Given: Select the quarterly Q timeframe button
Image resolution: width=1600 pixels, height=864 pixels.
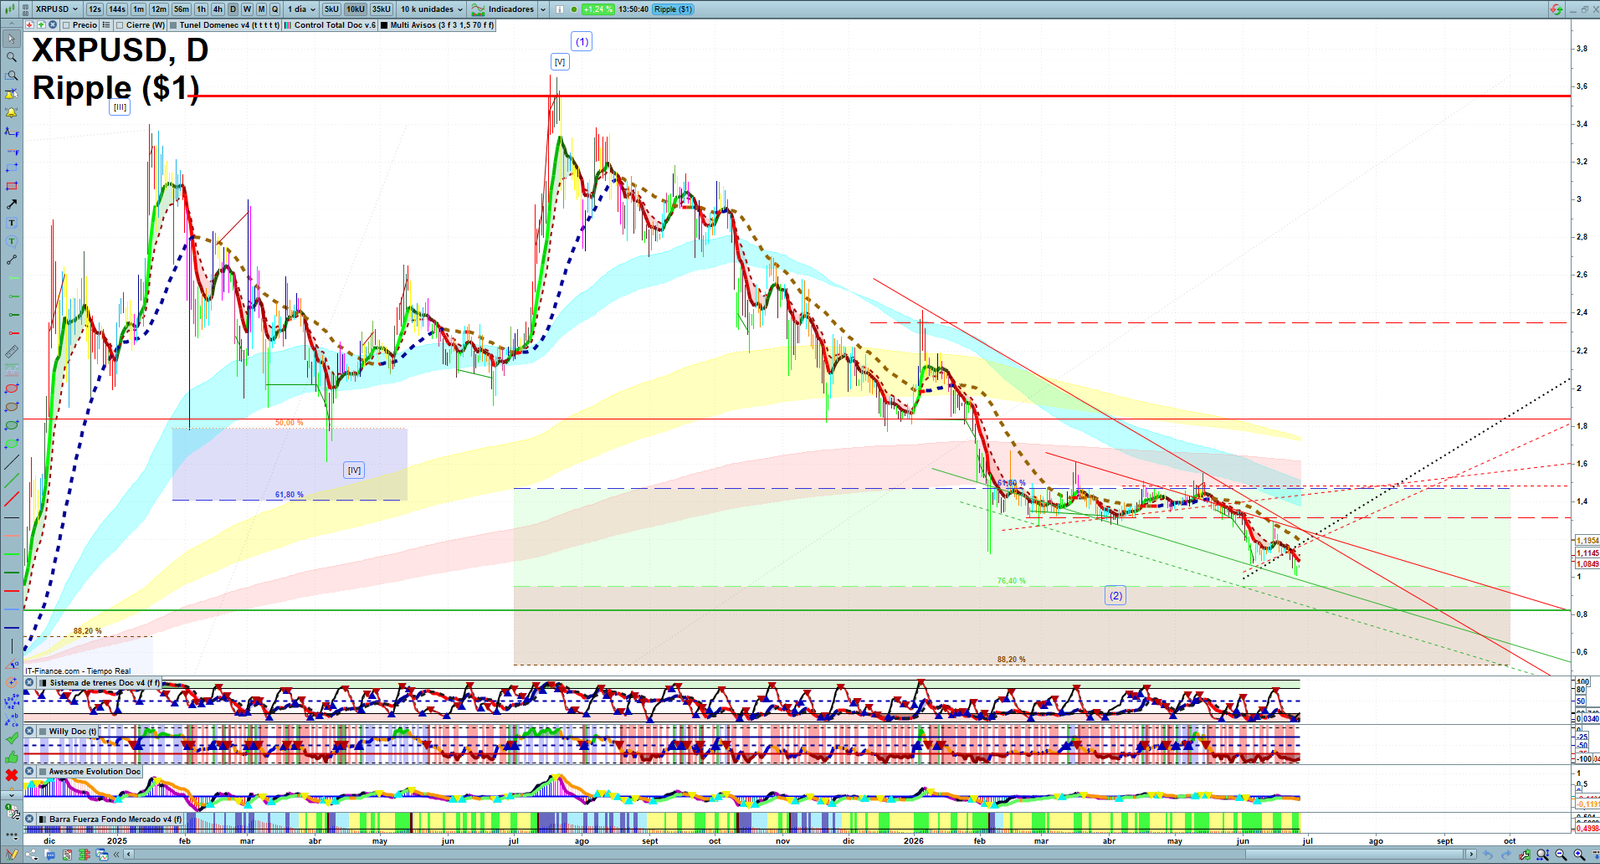Looking at the screenshot, I should pos(275,9).
